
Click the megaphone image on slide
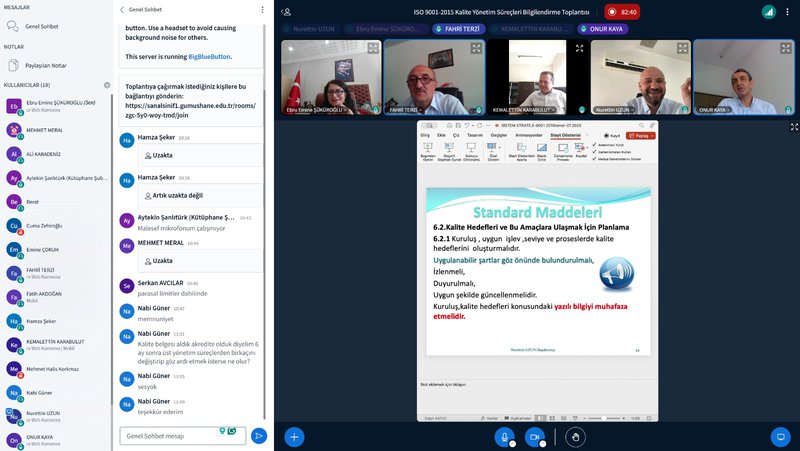(616, 274)
